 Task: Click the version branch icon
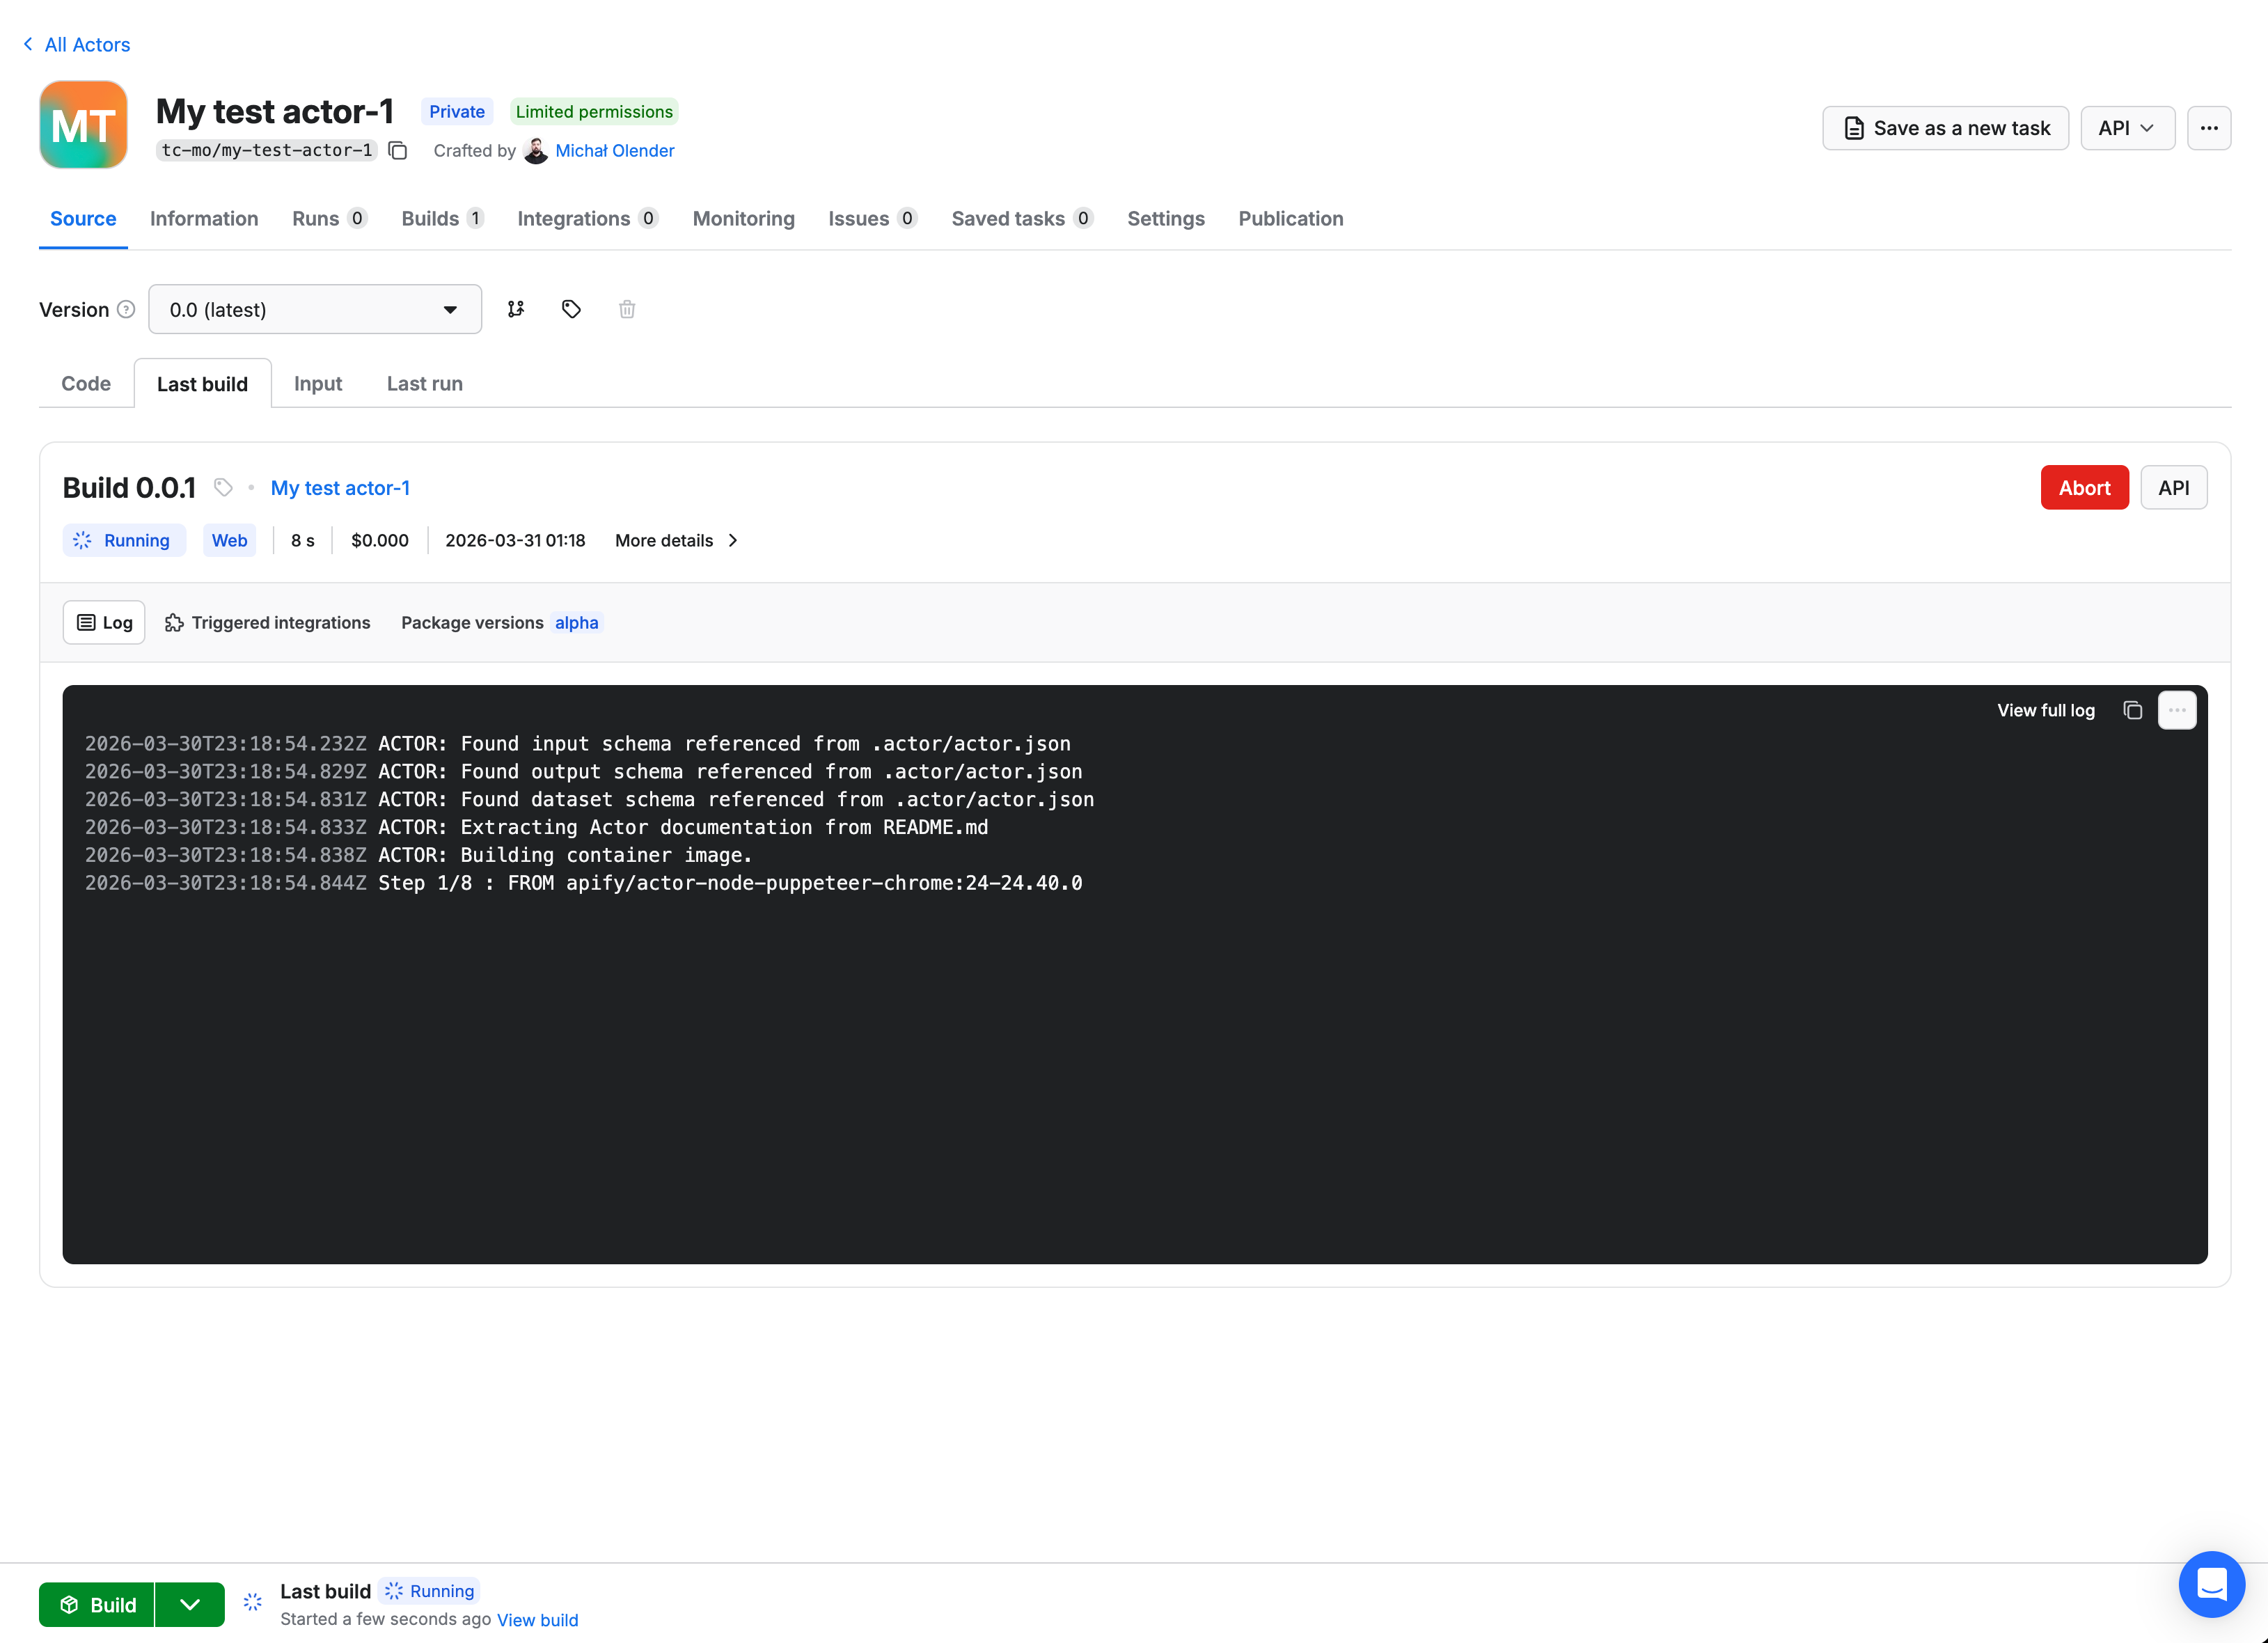pyautogui.click(x=516, y=309)
